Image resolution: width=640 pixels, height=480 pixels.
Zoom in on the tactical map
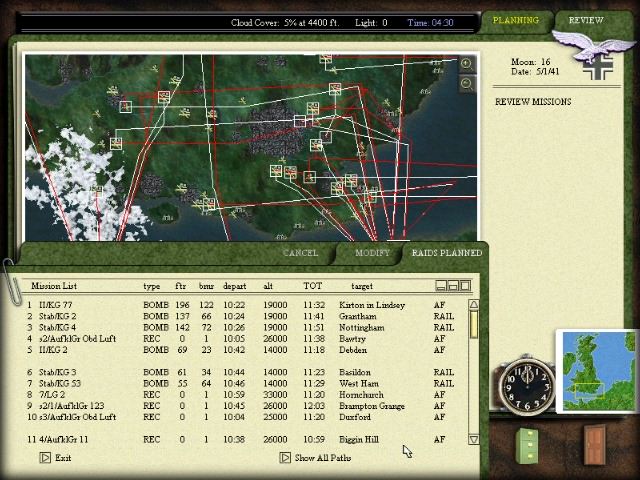466,64
